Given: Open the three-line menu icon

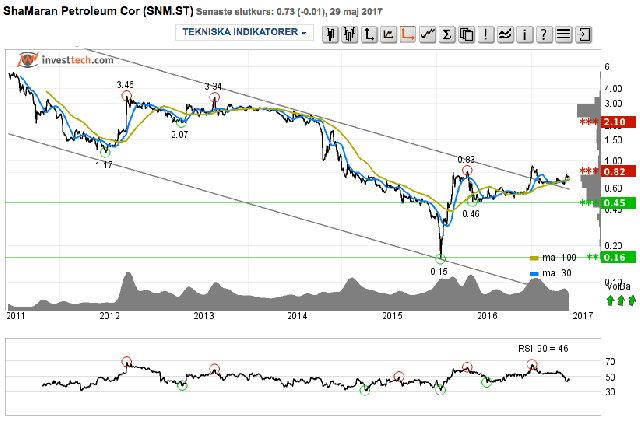Looking at the screenshot, I should (564, 35).
